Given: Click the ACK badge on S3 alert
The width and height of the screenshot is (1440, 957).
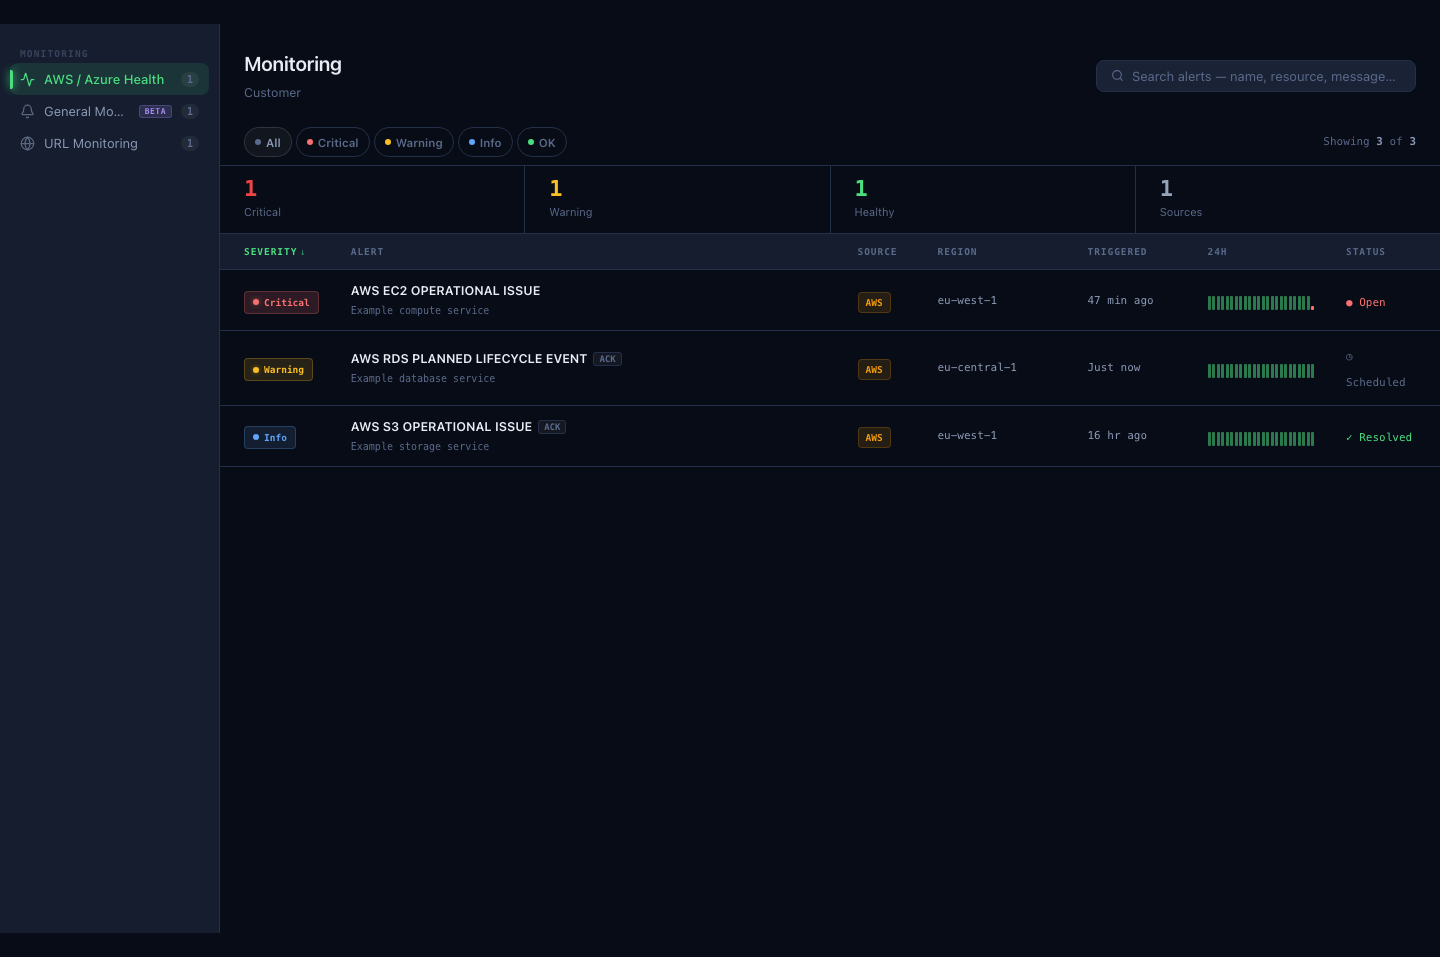Looking at the screenshot, I should point(552,427).
